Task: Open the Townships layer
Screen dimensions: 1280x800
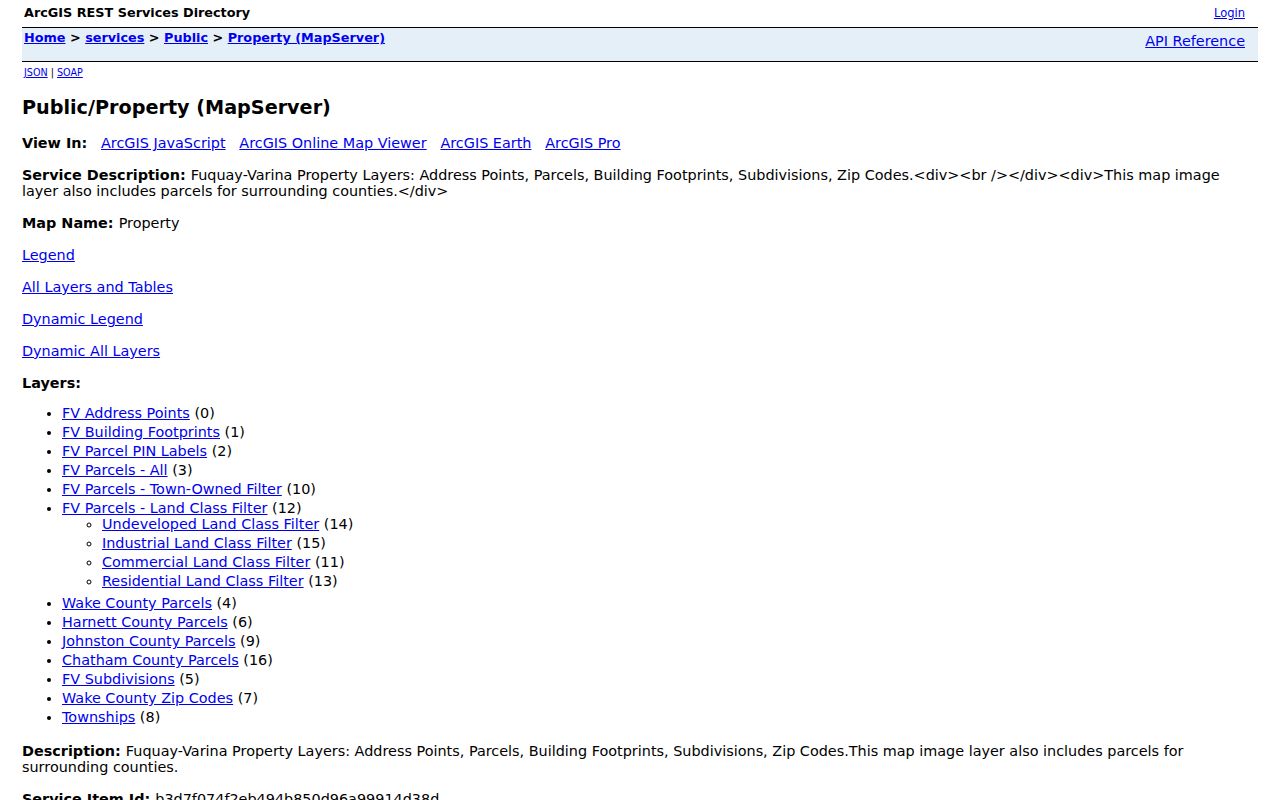Action: click(98, 717)
